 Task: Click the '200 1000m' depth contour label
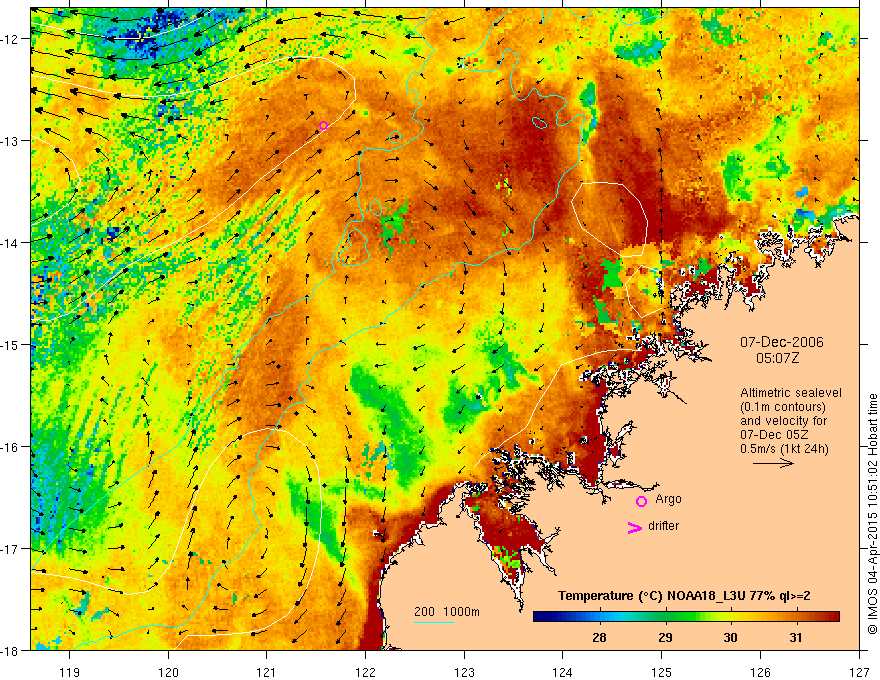(x=447, y=612)
